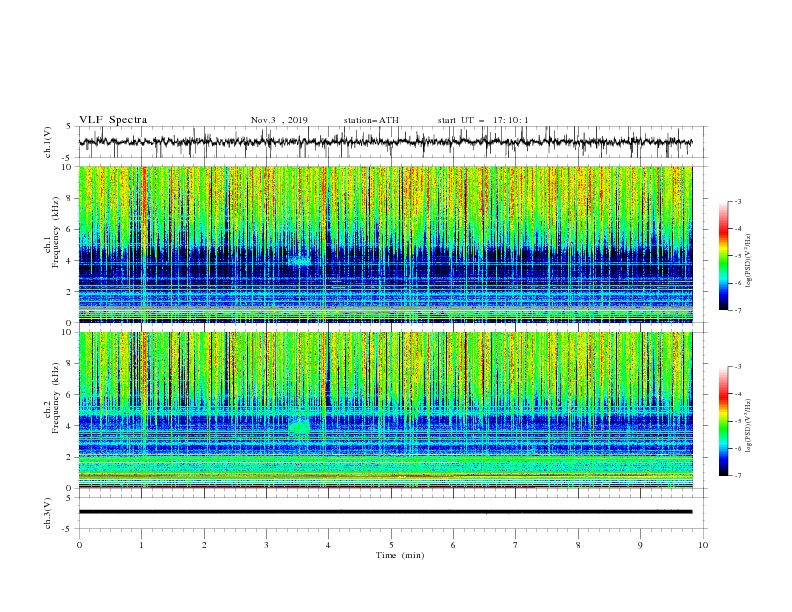
Task: Select the "Nov.3 , 2019" date label
Action: click(279, 120)
